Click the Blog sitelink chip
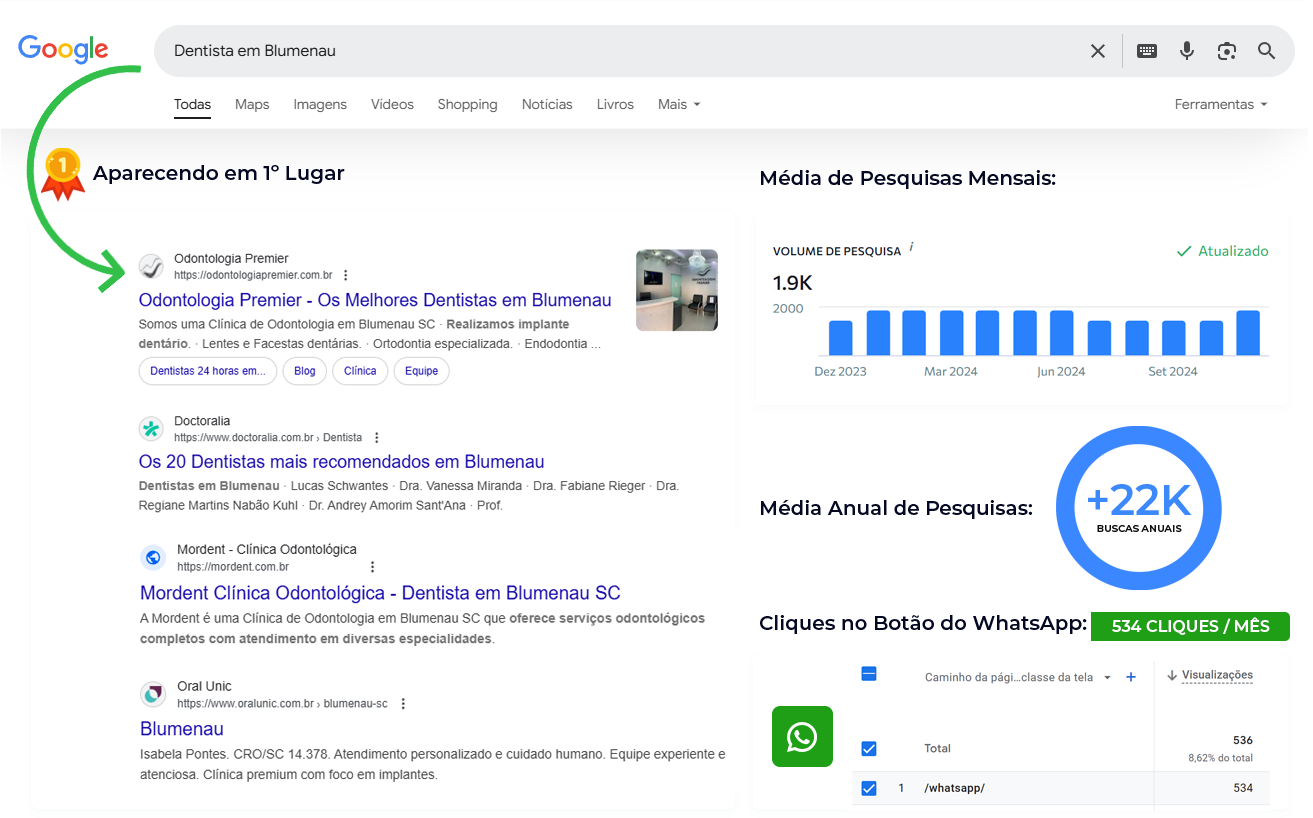 pos(305,371)
